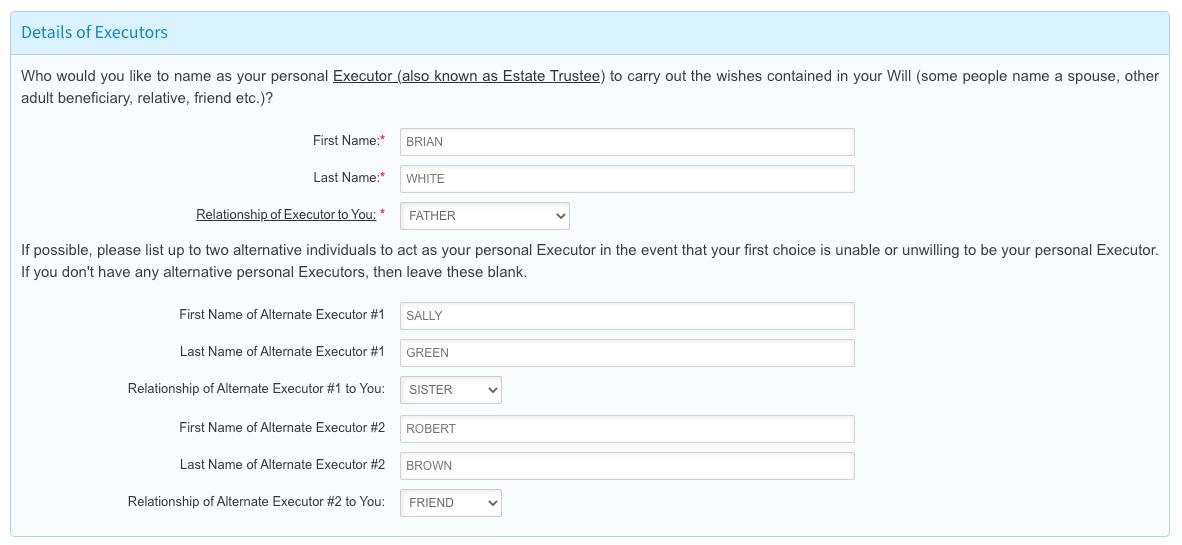Click the WHITE last name input field
Viewport: 1182px width, 545px height.
pyautogui.click(x=626, y=179)
